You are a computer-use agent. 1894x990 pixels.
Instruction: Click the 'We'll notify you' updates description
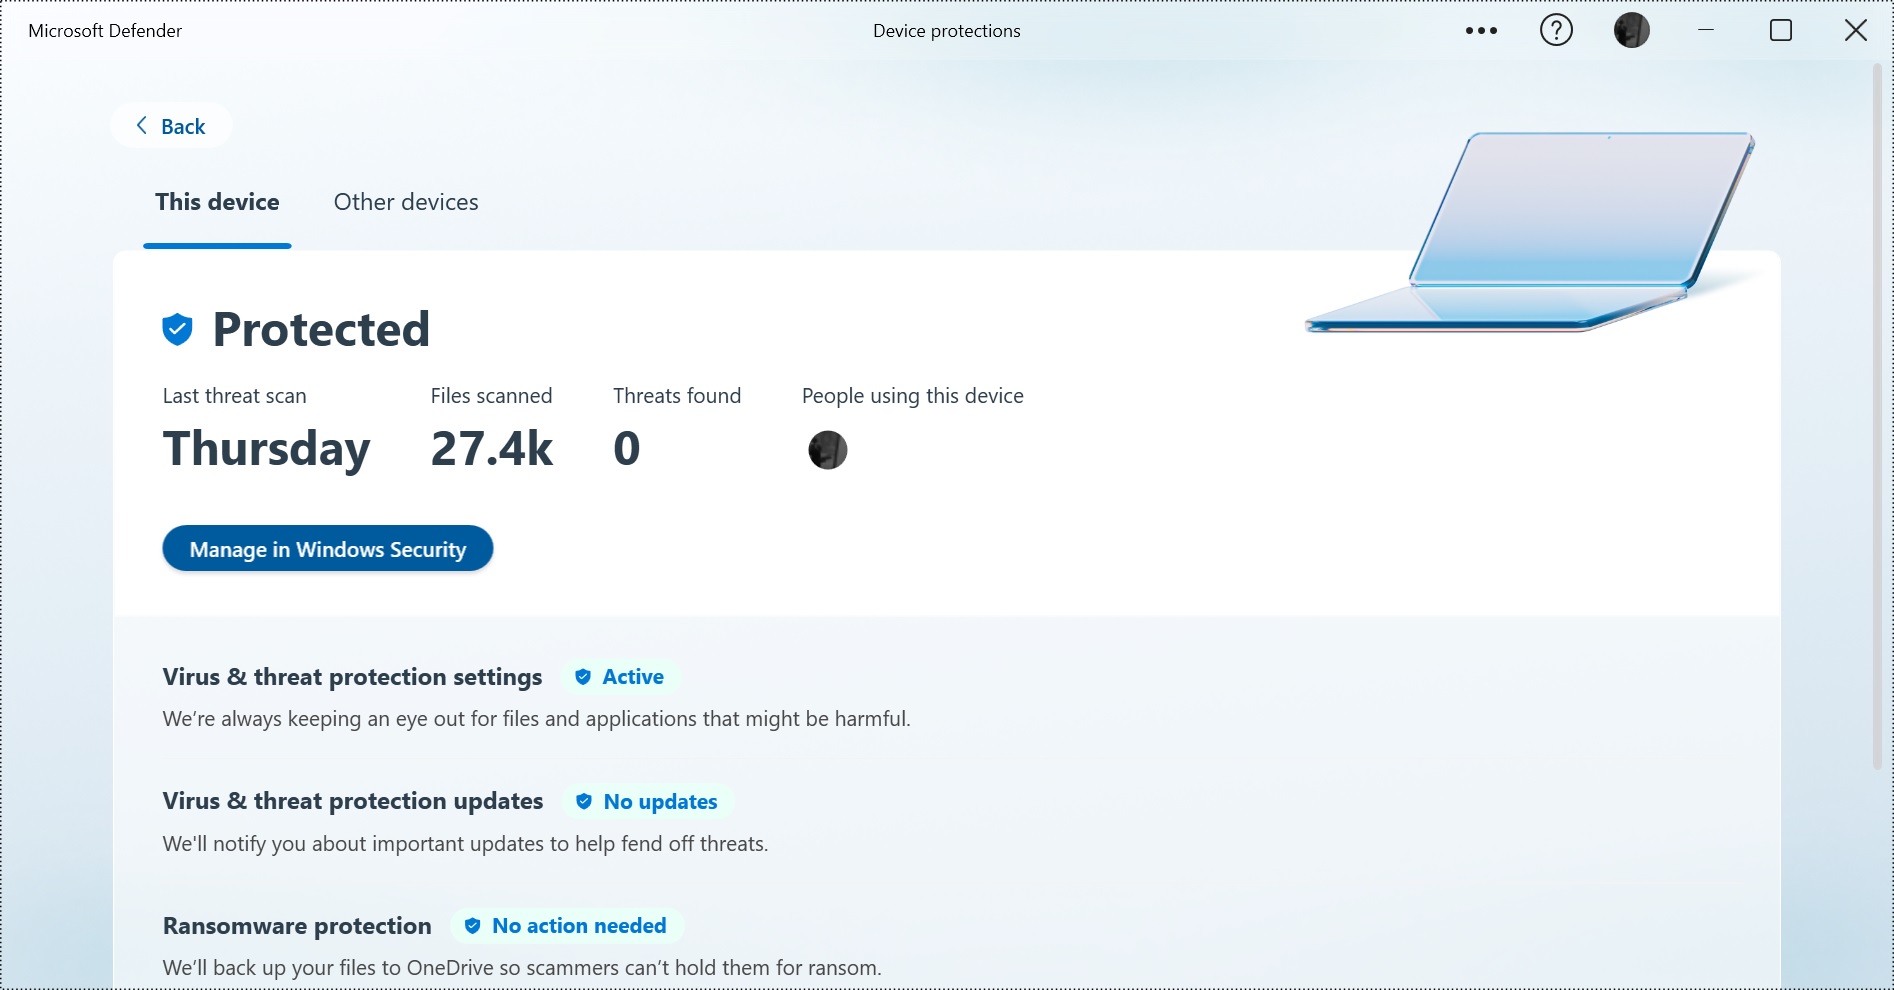click(x=466, y=844)
